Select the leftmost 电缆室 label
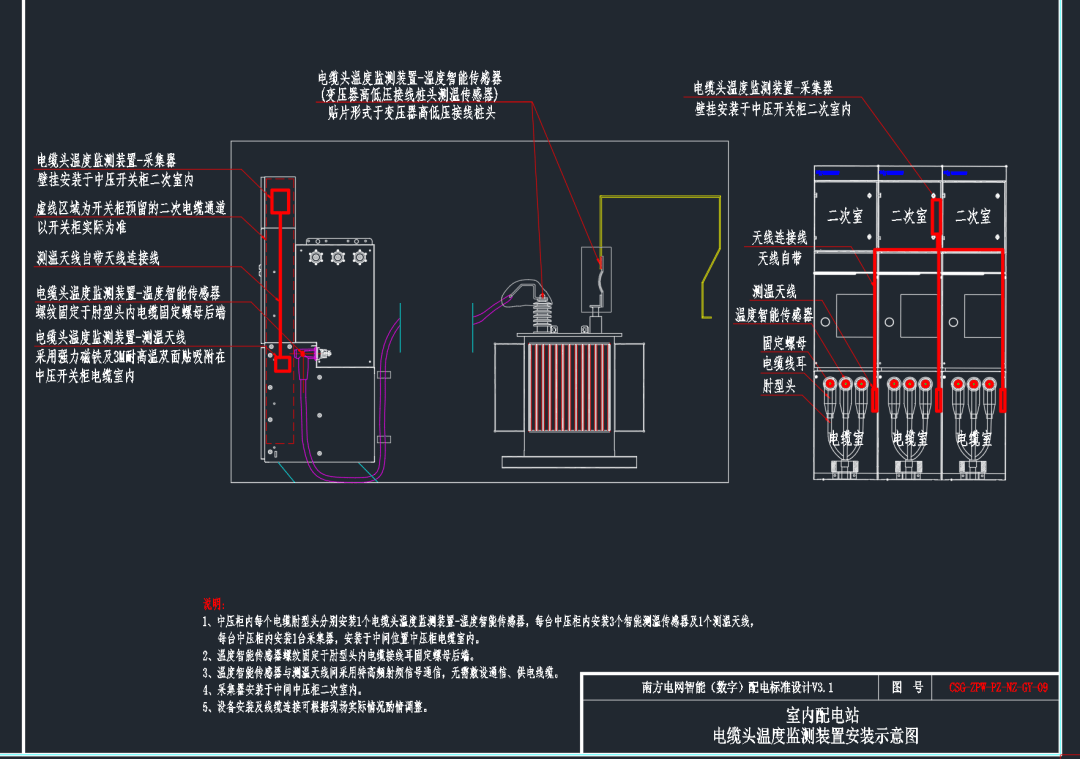 (845, 438)
